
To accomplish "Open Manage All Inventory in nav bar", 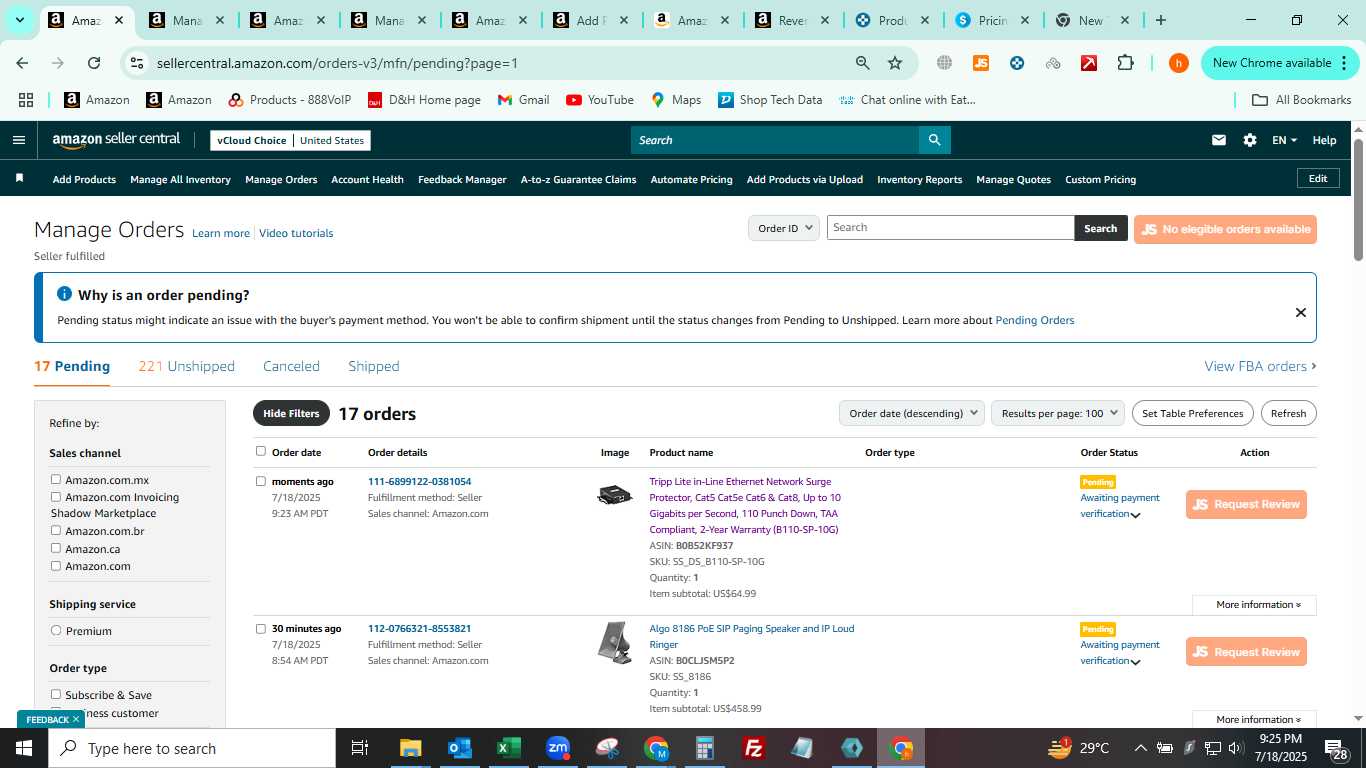I will pyautogui.click(x=180, y=180).
